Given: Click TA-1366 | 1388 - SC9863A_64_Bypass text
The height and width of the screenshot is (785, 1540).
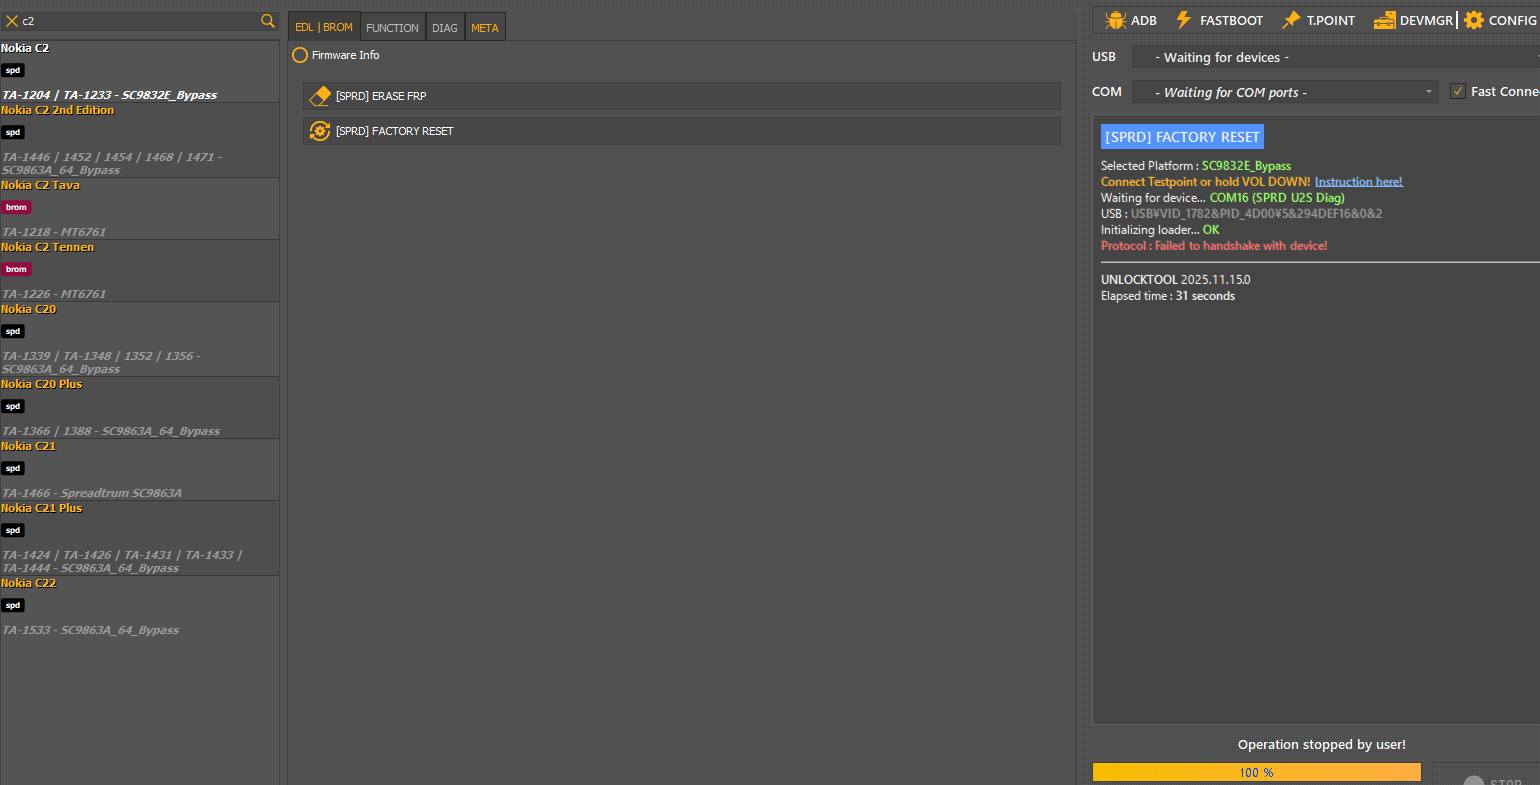Looking at the screenshot, I should pyautogui.click(x=111, y=431).
